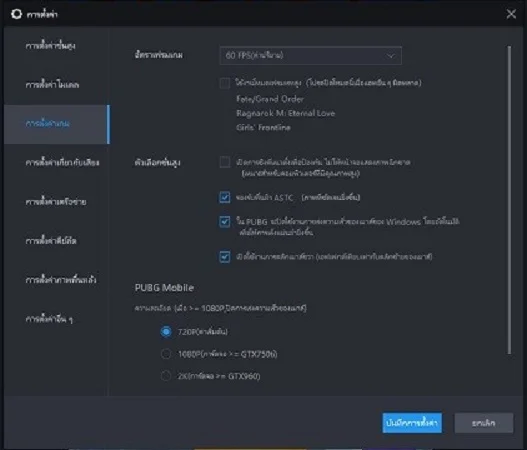Click the vertical scrollbar on the right
This screenshot has height=450, width=527.
(x=510, y=200)
